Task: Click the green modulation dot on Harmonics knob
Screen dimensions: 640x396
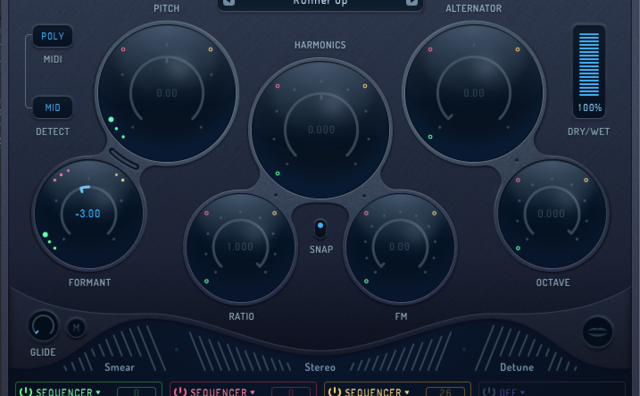Action: [278, 174]
